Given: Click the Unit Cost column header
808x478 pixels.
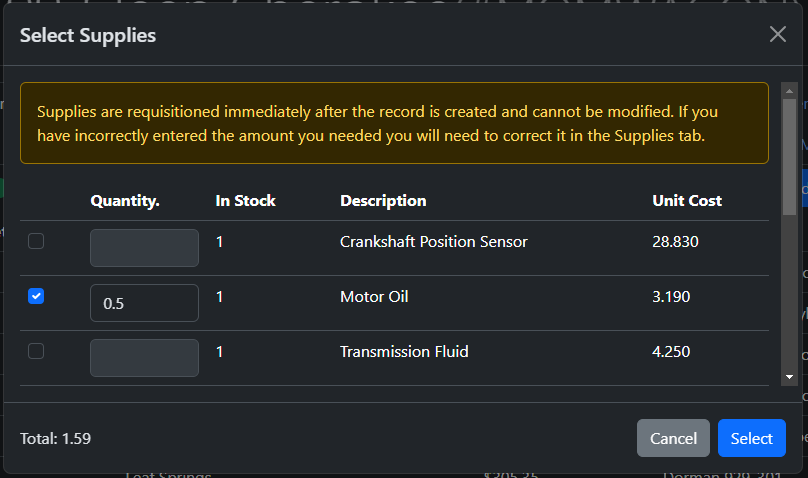Looking at the screenshot, I should pyautogui.click(x=687, y=200).
